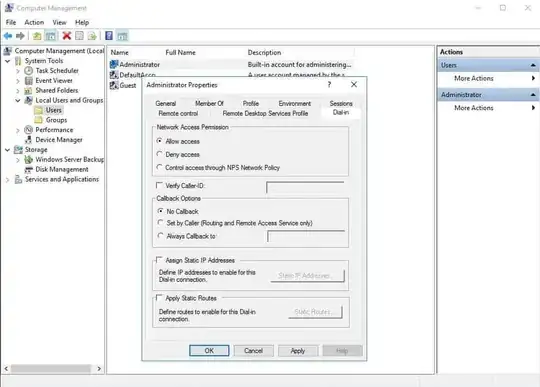
Task: Click Local Users and Groups icon
Action: click(29, 100)
